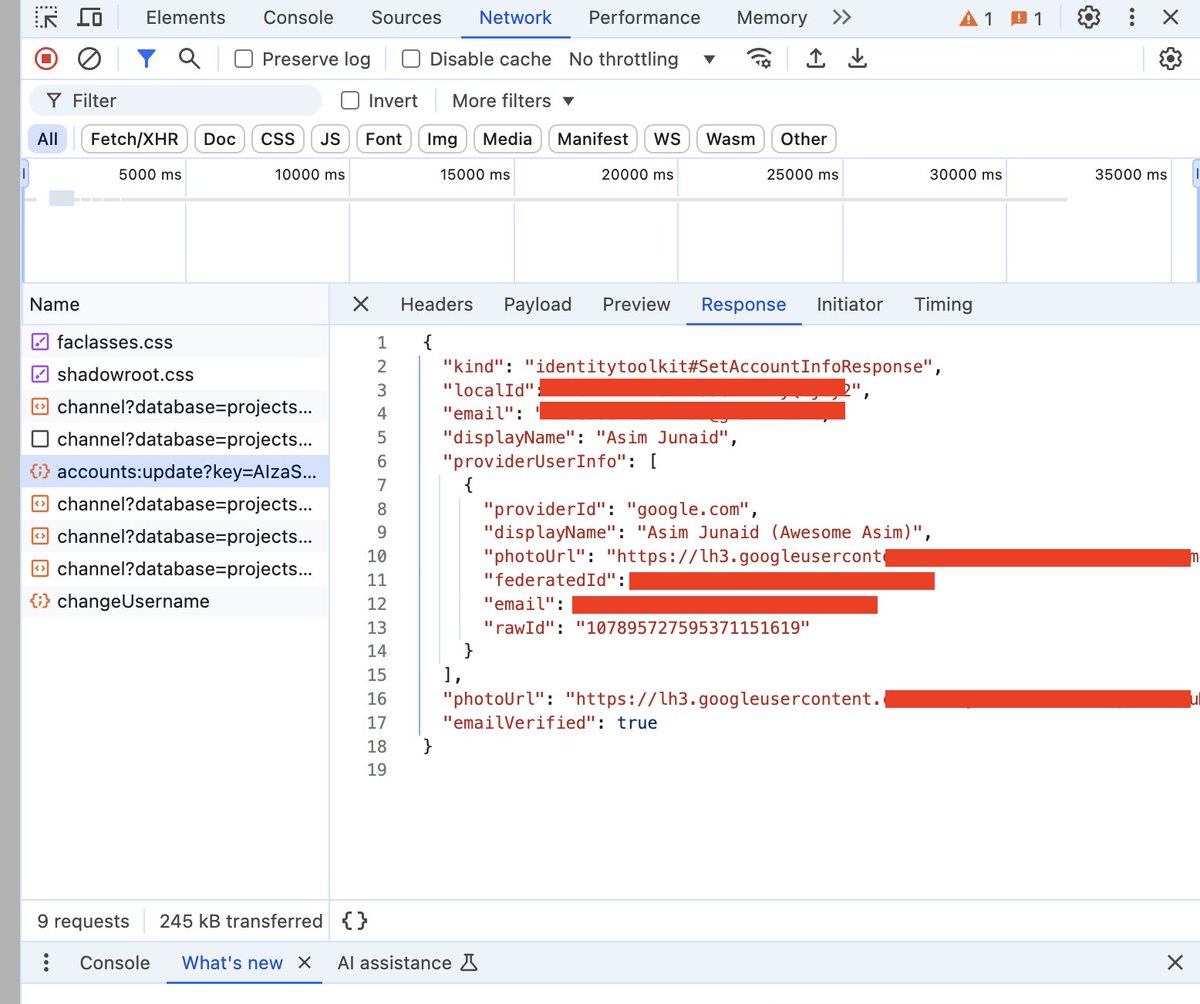1200x1004 pixels.
Task: Open the Preview tab
Action: pyautogui.click(x=636, y=304)
